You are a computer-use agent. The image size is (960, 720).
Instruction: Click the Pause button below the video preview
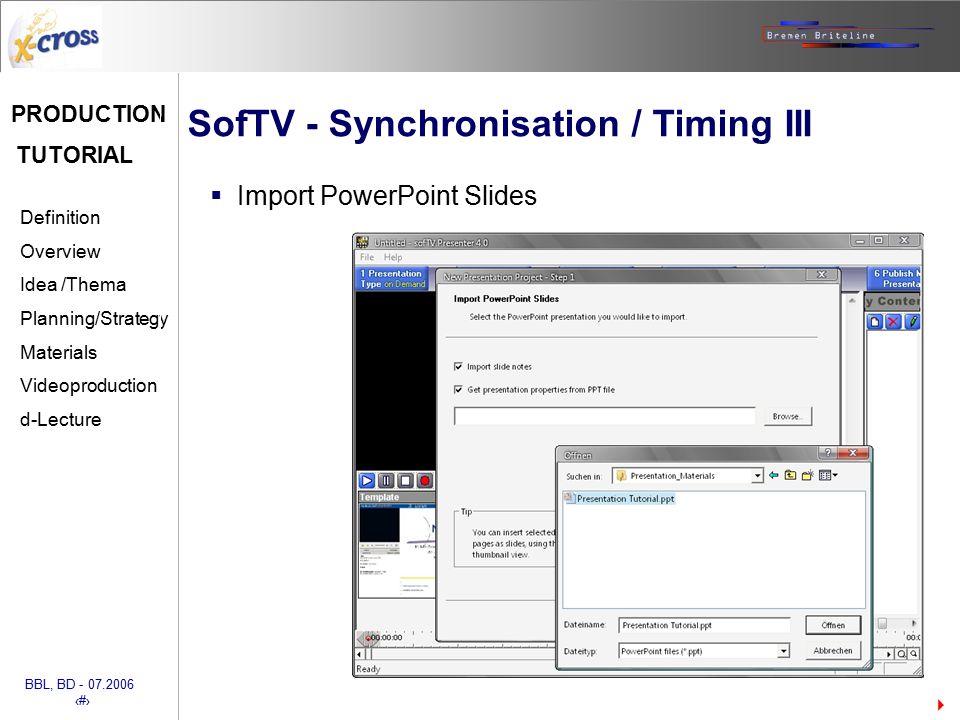pyautogui.click(x=386, y=481)
